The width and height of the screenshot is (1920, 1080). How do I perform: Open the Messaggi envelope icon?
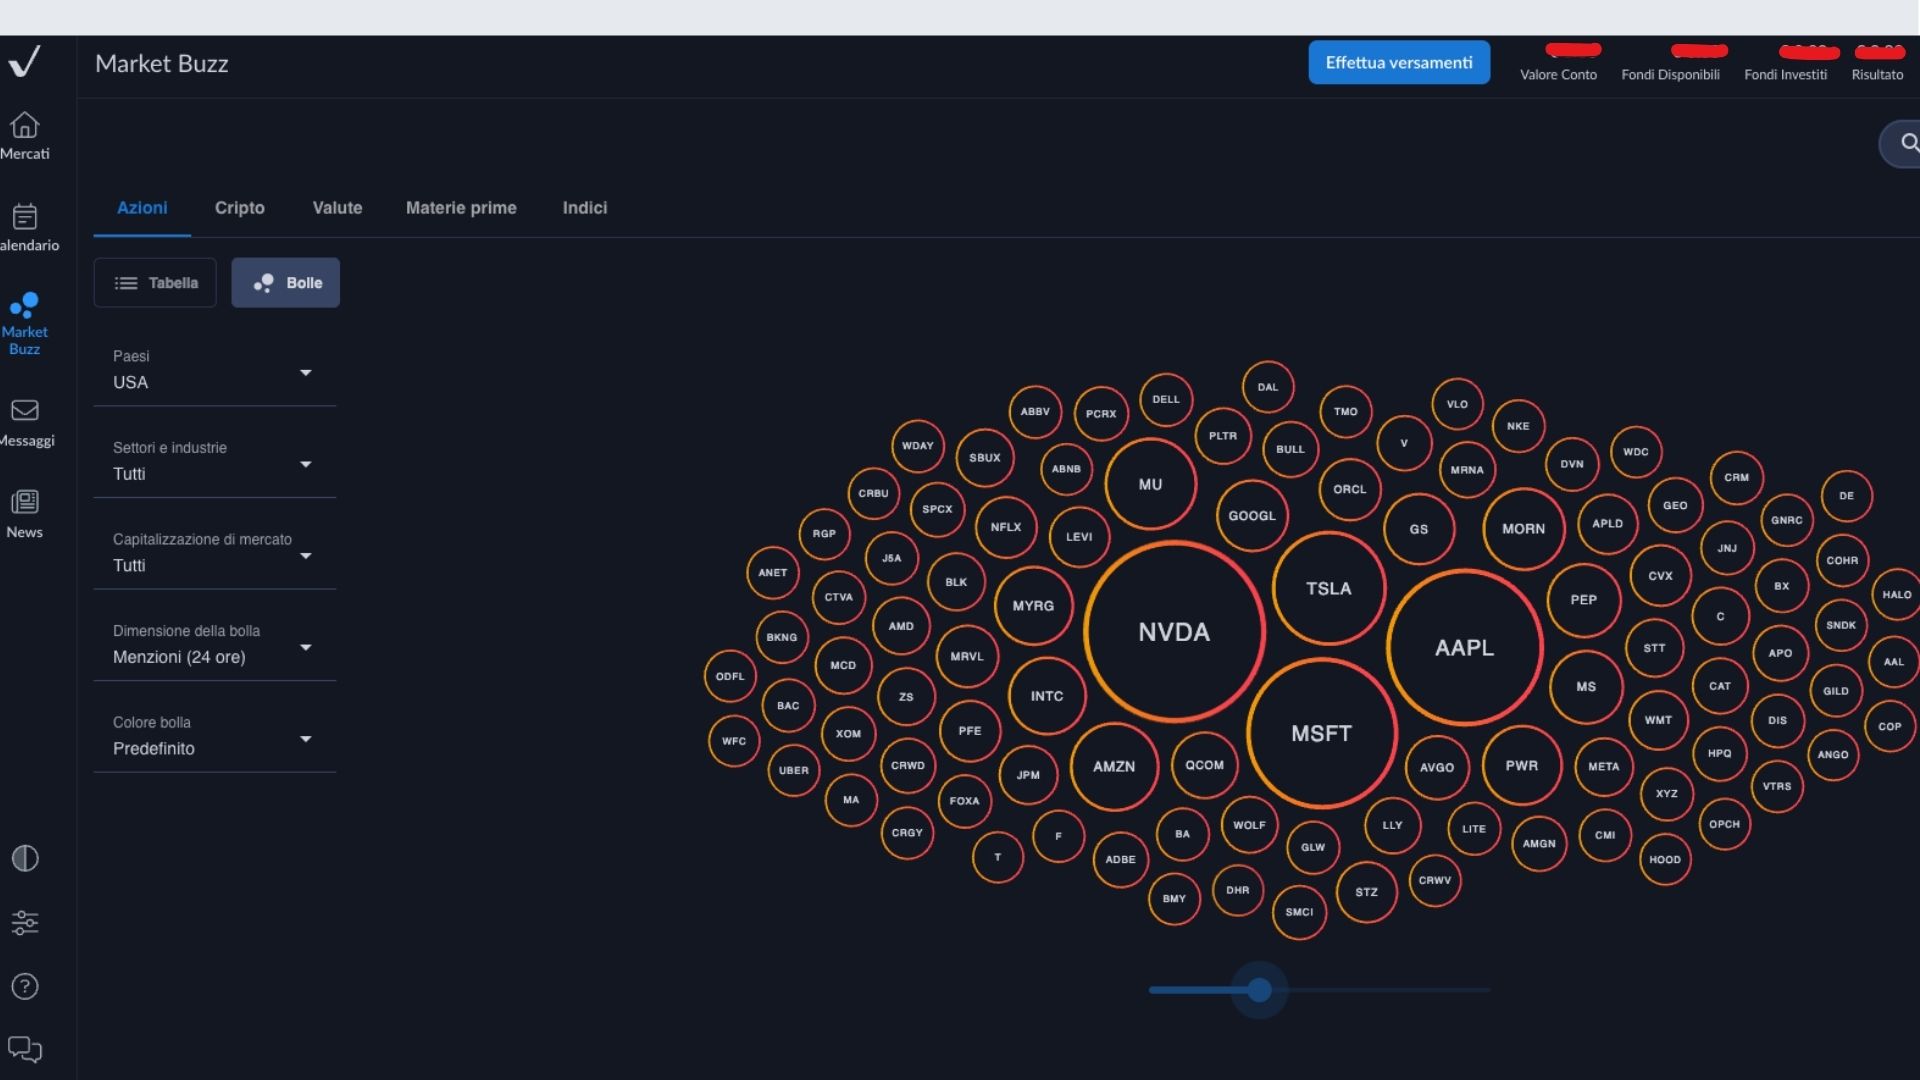[x=24, y=410]
